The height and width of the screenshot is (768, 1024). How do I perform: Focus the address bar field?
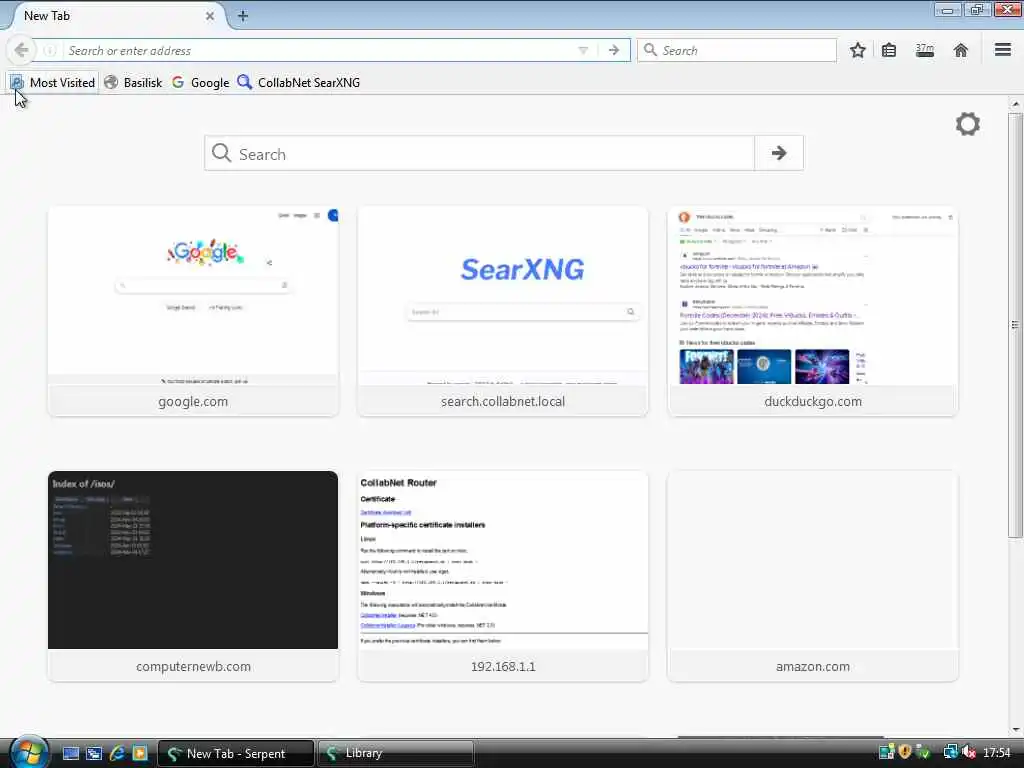[320, 50]
